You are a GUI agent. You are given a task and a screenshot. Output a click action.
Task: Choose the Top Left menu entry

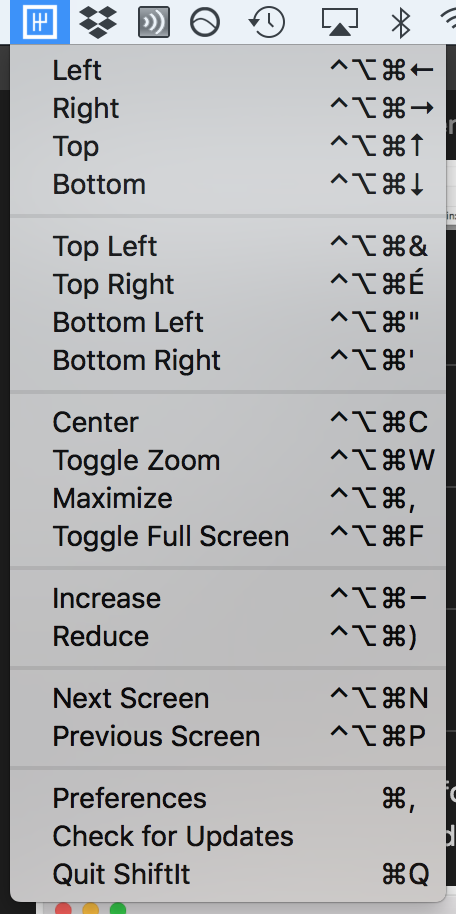pyautogui.click(x=228, y=247)
